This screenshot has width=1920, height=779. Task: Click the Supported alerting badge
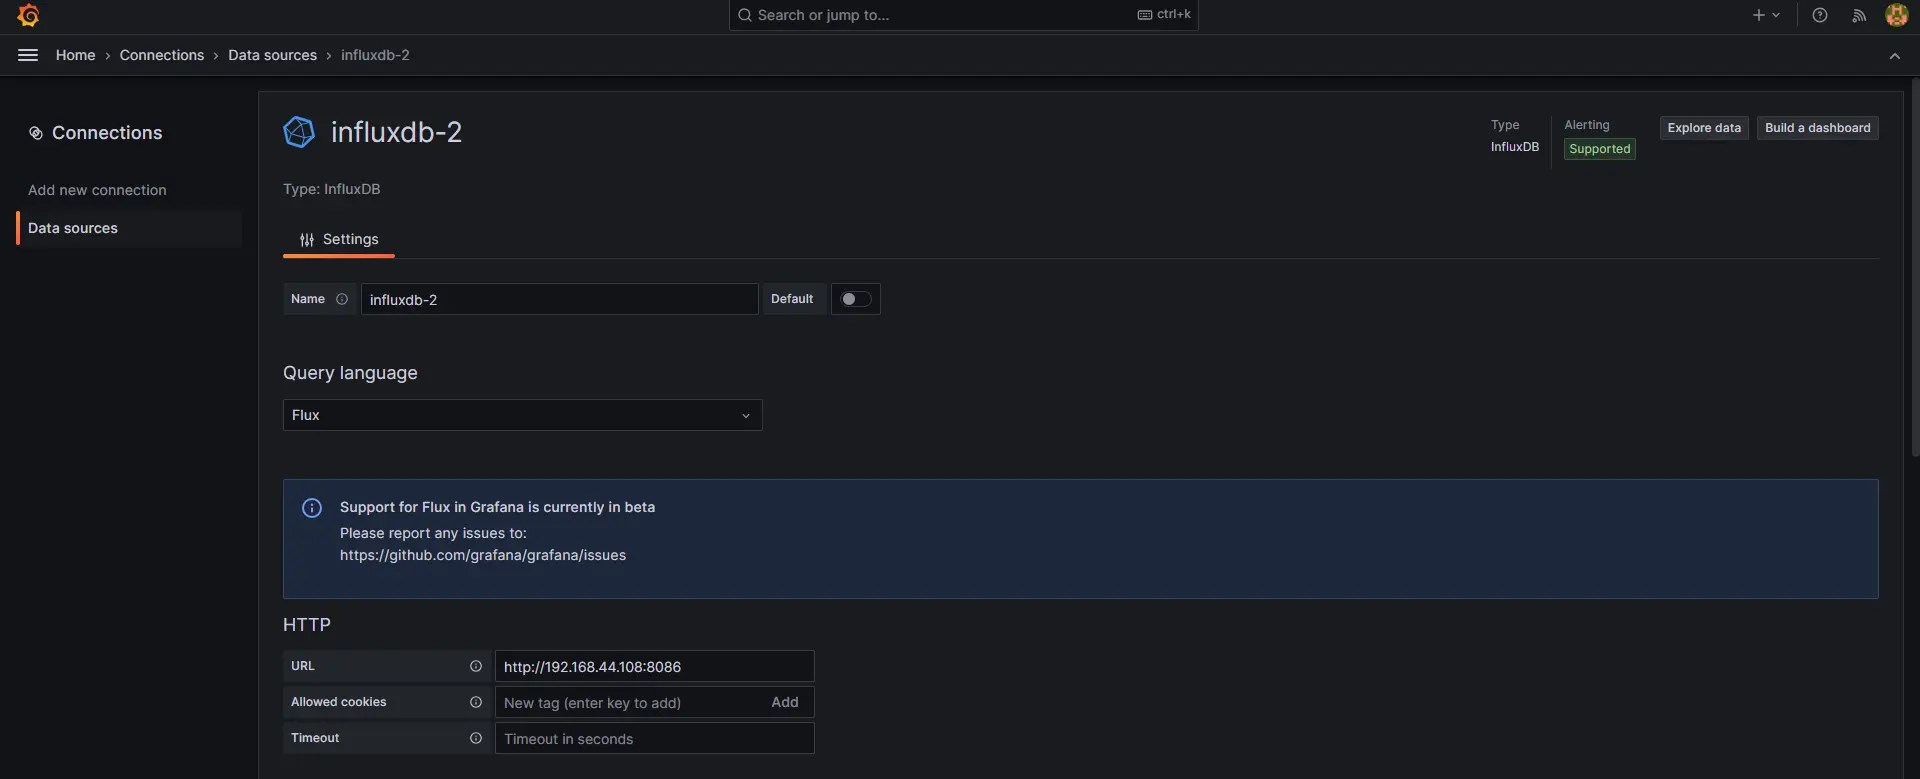(x=1599, y=149)
